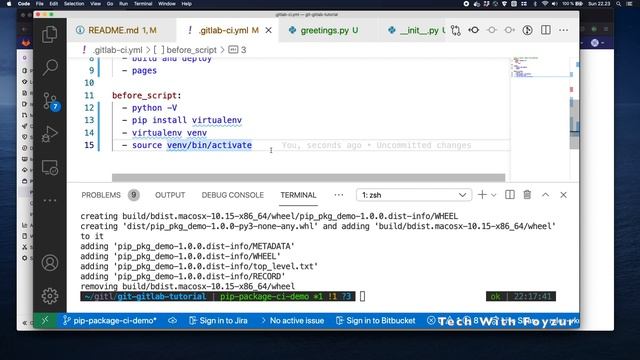Kill terminal with trash icon
Image resolution: width=640 pixels, height=360 pixels.
click(x=527, y=195)
